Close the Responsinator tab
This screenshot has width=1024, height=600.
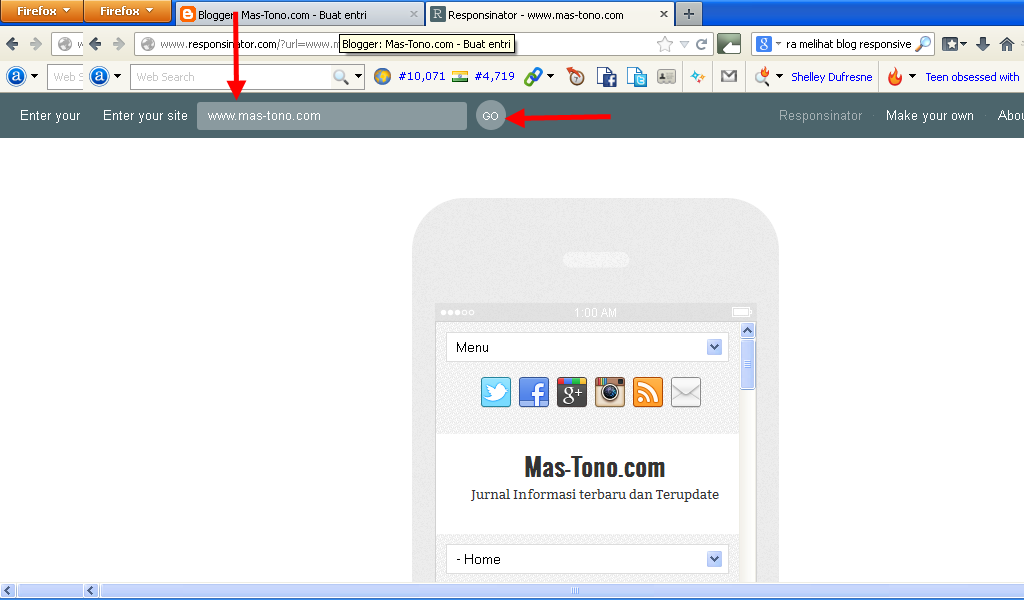pos(664,14)
